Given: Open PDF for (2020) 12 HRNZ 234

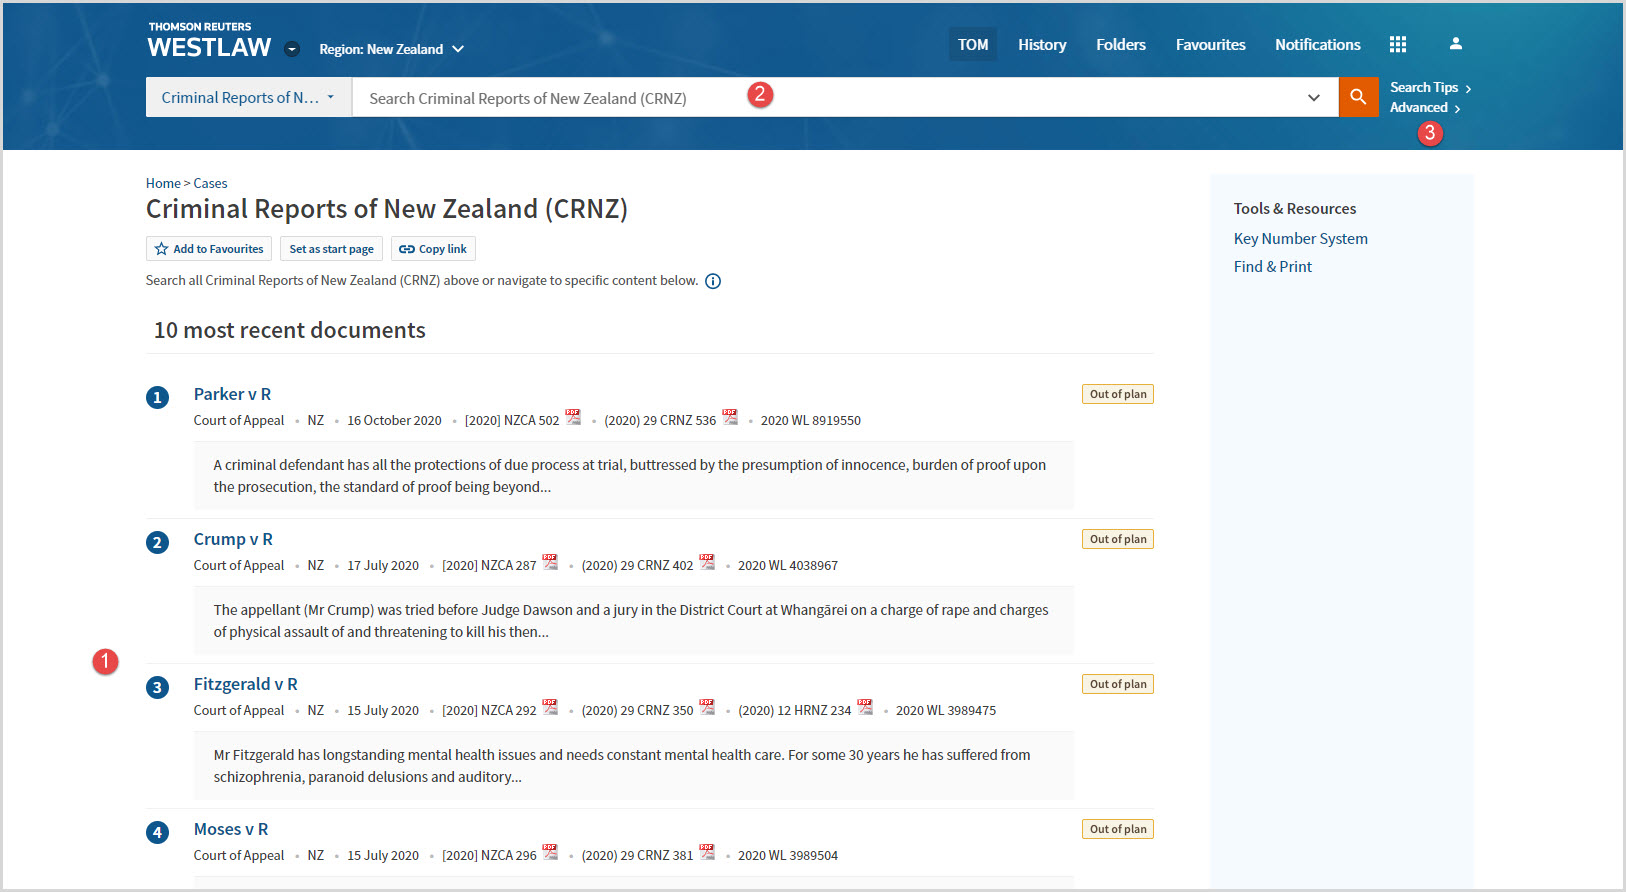Looking at the screenshot, I should click(x=865, y=707).
